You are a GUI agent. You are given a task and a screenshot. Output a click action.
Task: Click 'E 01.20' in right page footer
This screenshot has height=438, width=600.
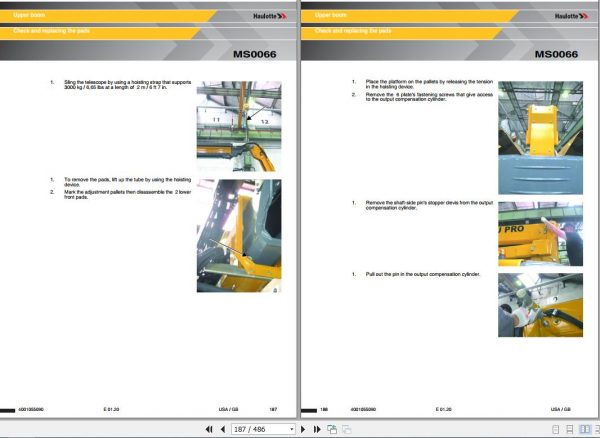click(443, 409)
